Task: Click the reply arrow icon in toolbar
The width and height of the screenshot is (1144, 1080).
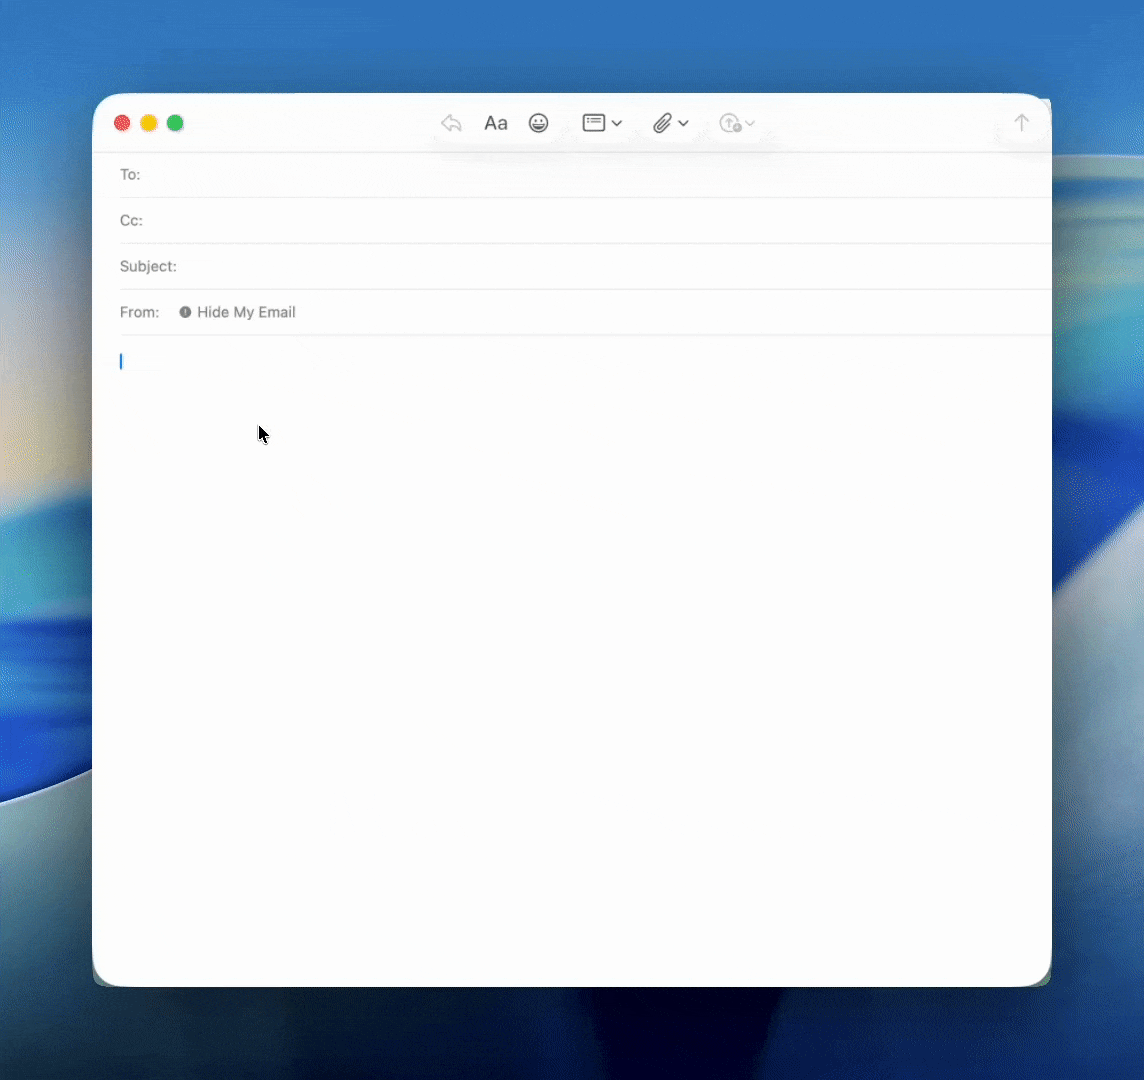Action: (451, 123)
